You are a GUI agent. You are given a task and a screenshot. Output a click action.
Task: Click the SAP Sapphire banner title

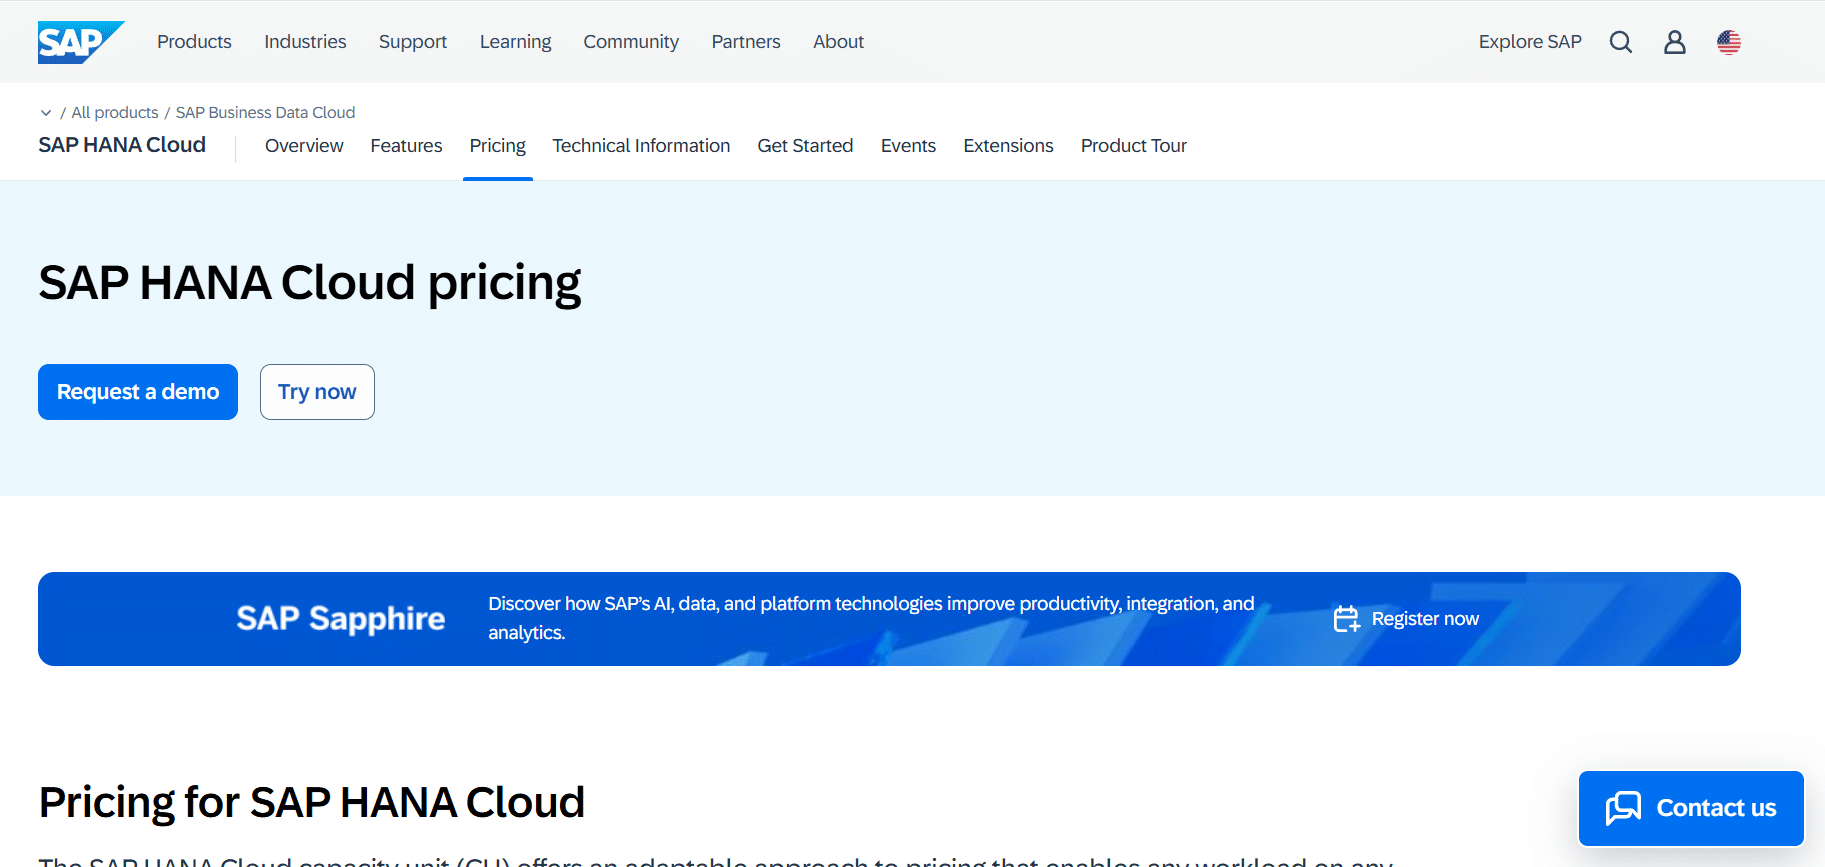pos(340,619)
